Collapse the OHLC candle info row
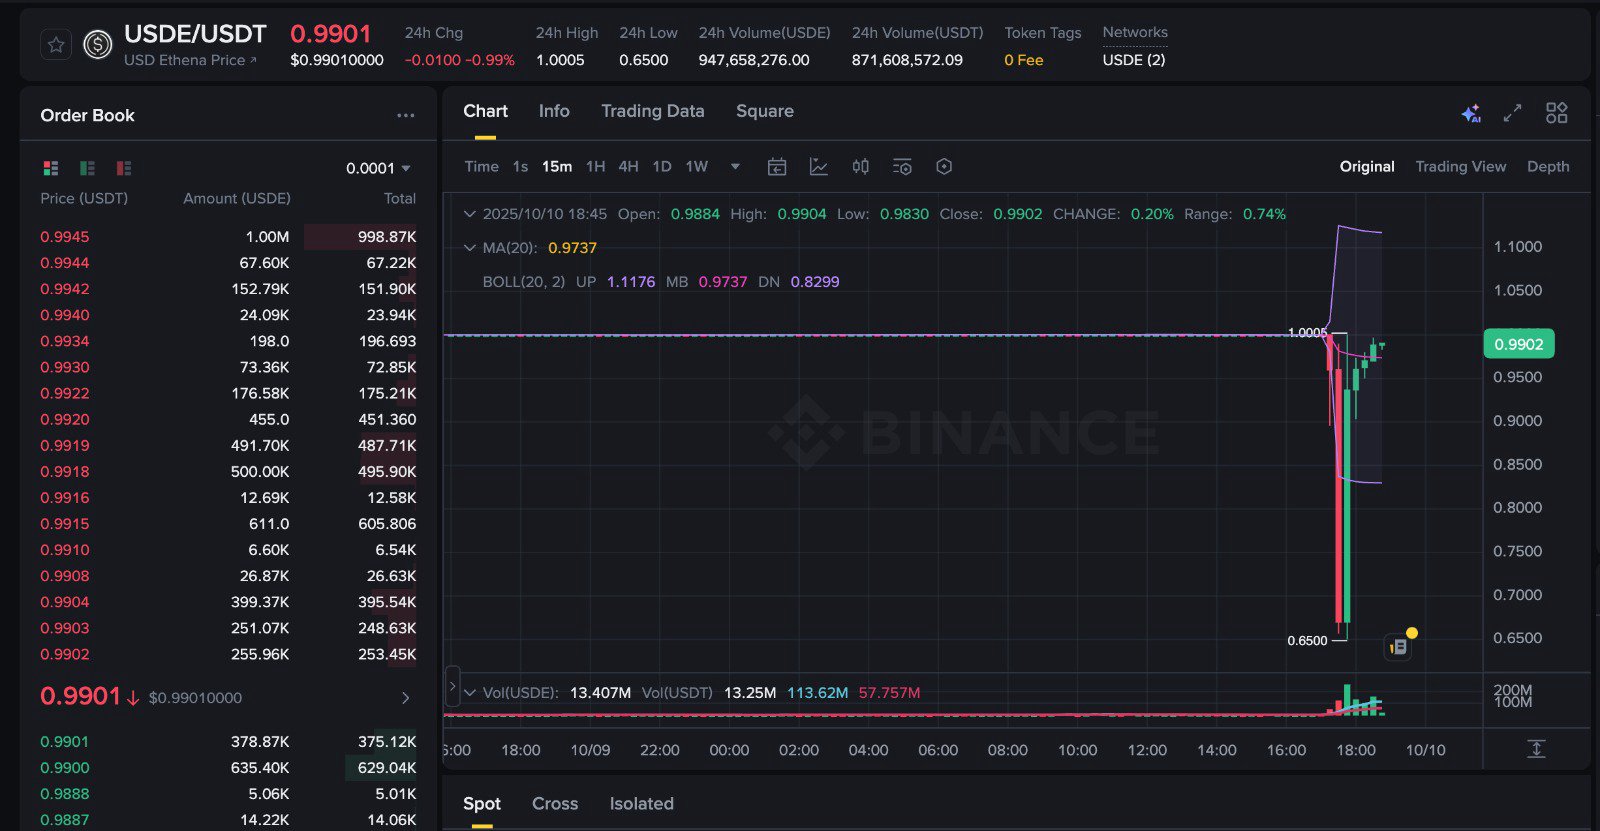This screenshot has width=1600, height=831. [469, 214]
